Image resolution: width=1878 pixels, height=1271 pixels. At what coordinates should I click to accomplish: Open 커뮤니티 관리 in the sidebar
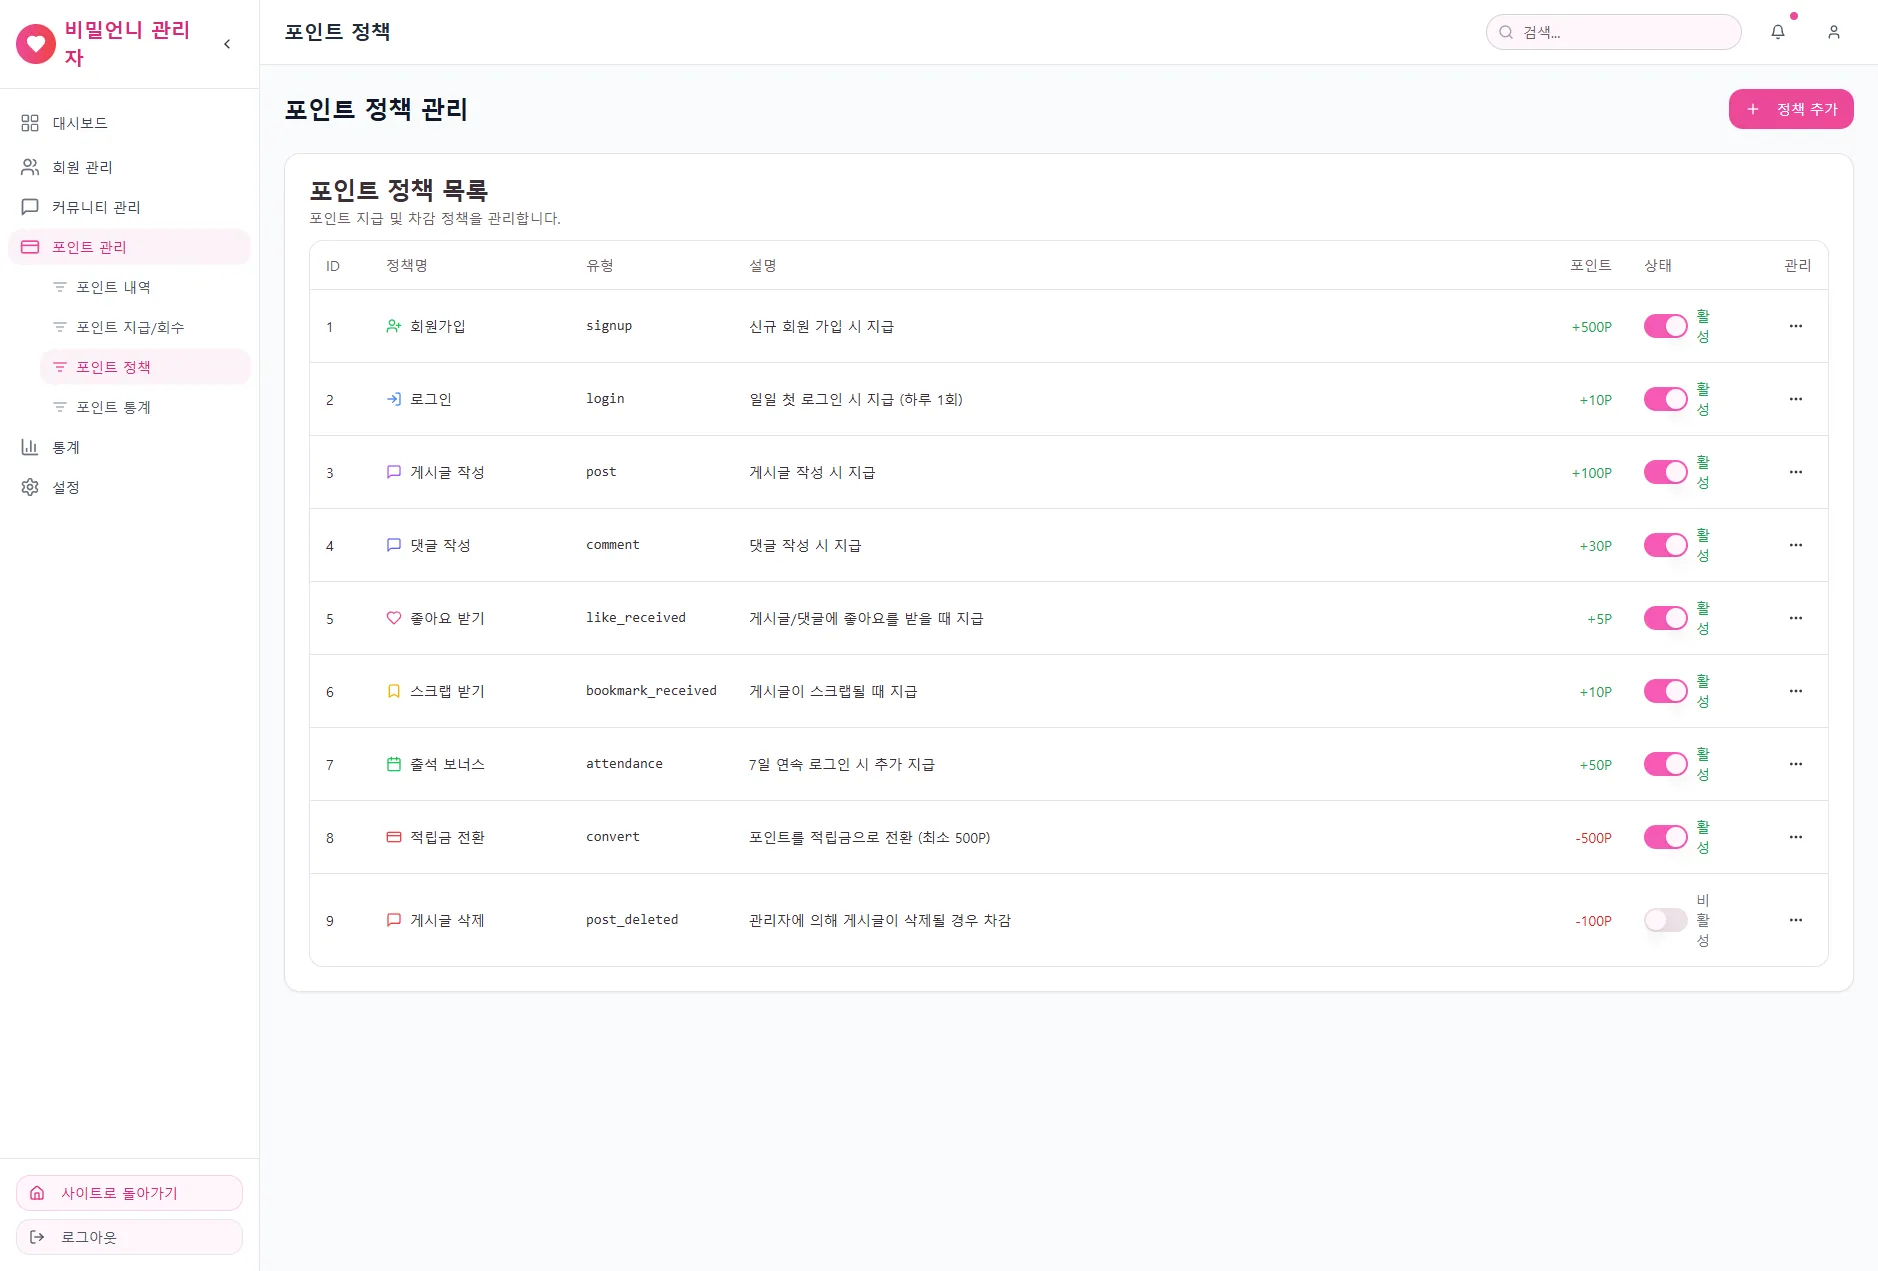pos(129,207)
